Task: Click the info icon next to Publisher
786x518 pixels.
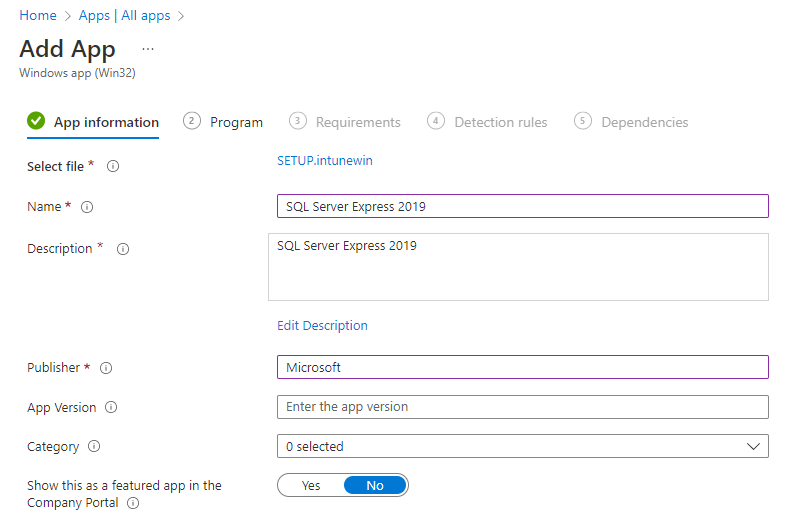Action: coord(106,368)
